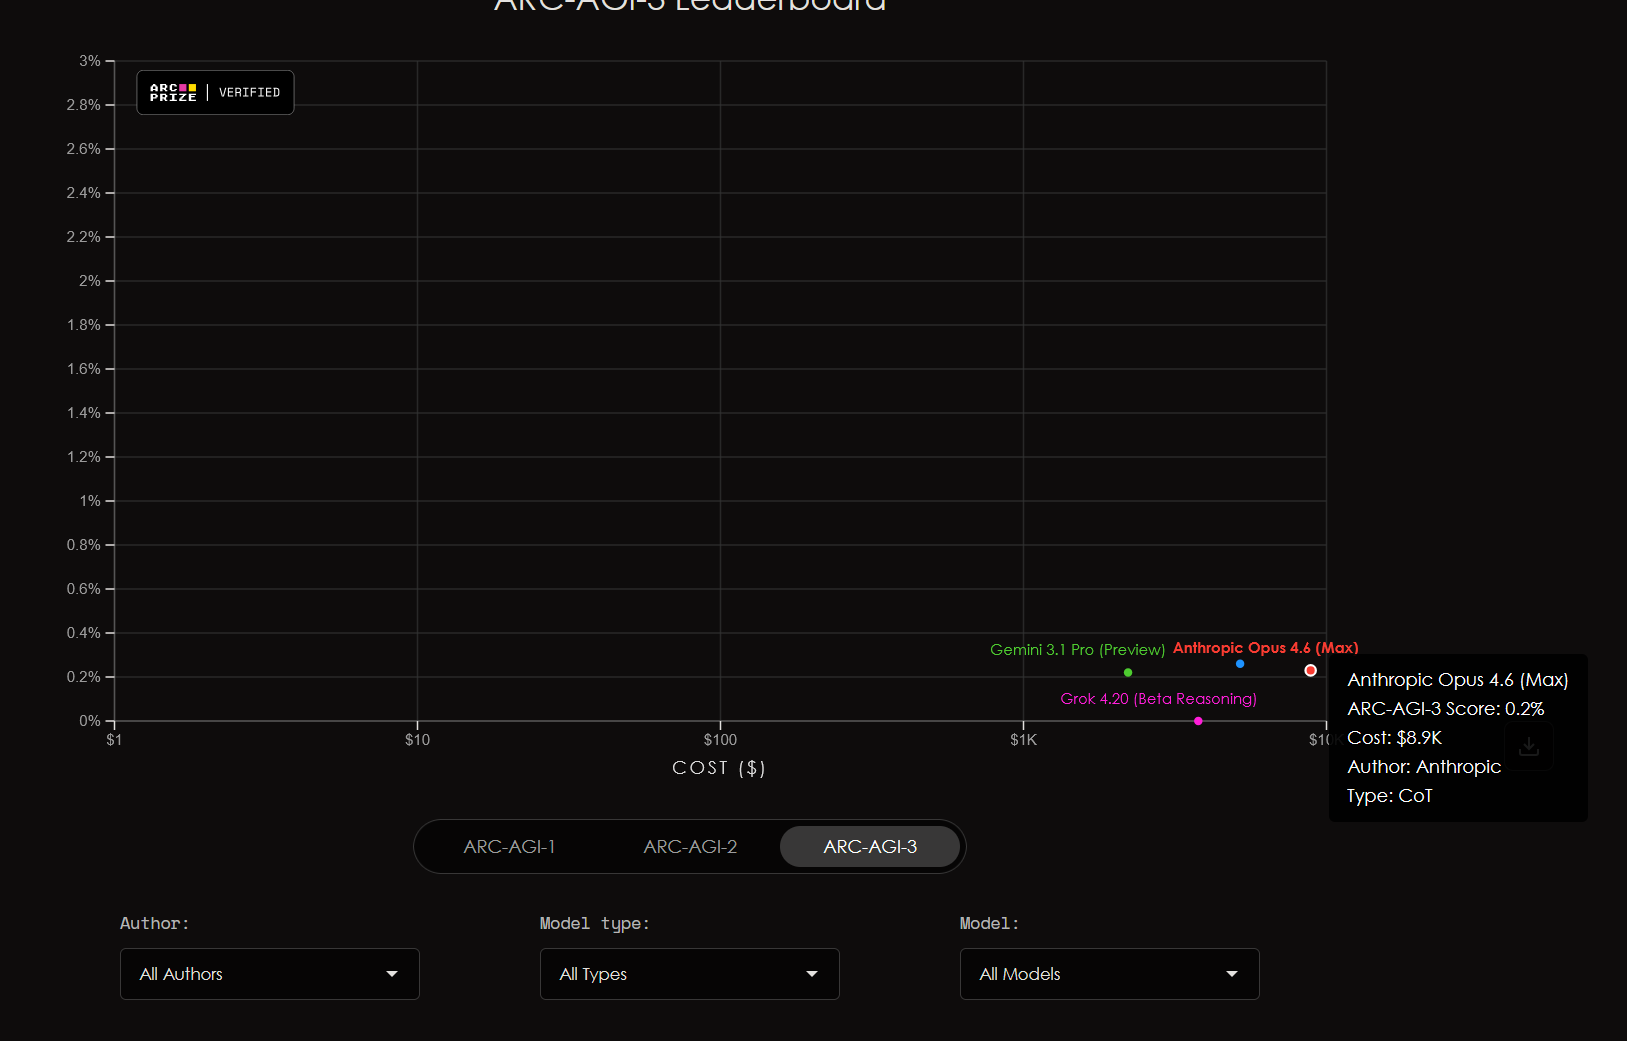This screenshot has width=1627, height=1041.
Task: Click the 'Model:' filter label
Action: click(990, 923)
